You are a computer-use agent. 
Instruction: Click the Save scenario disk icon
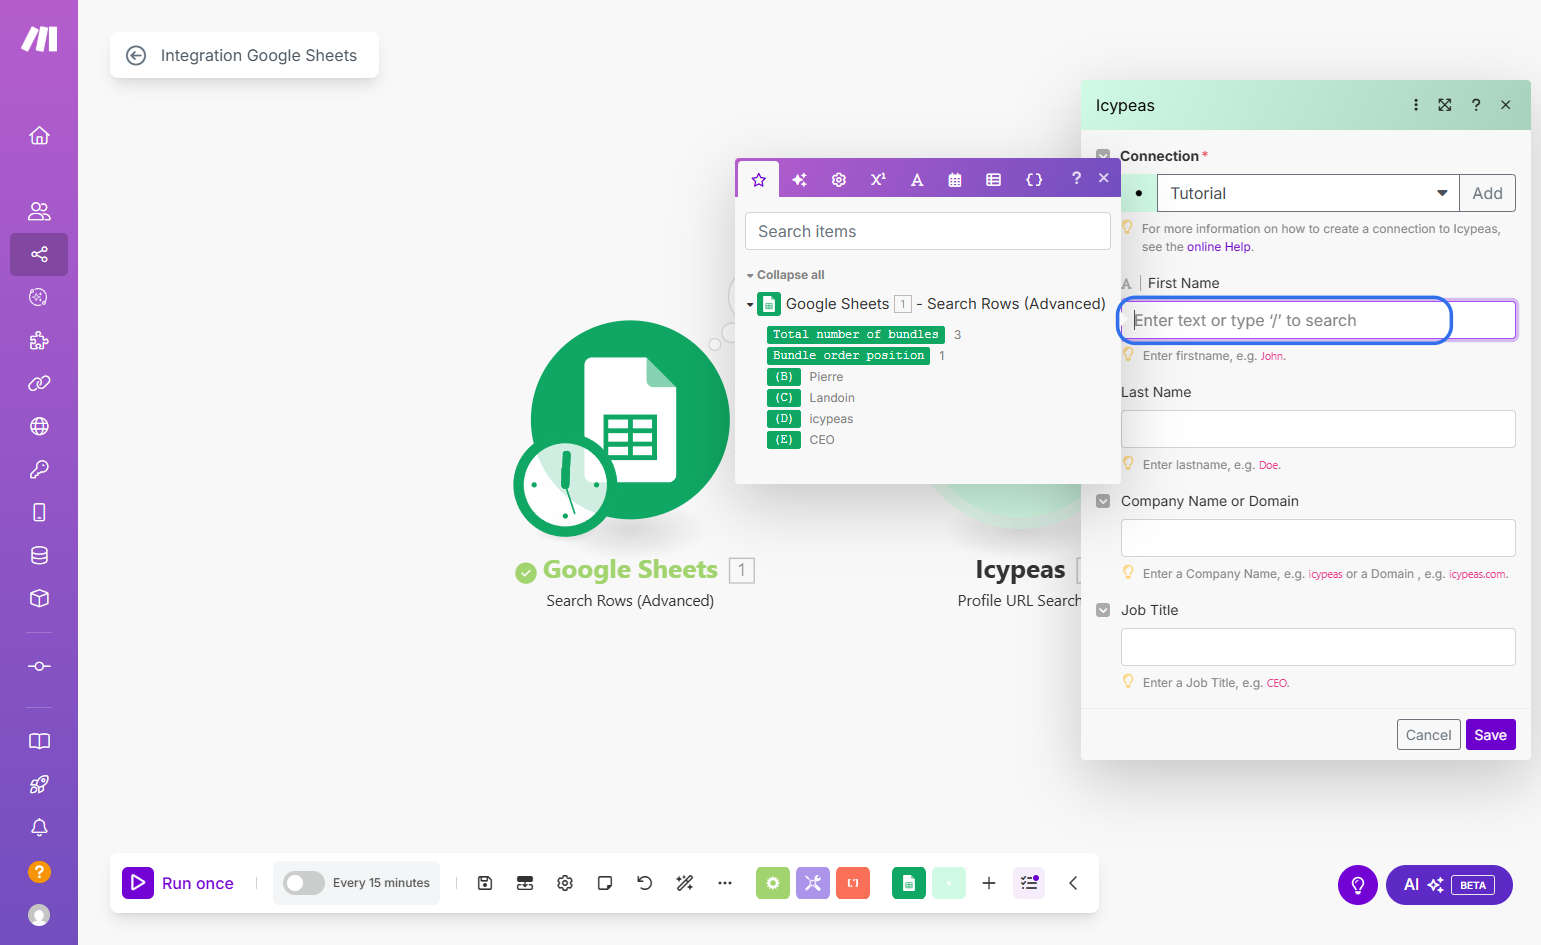pyautogui.click(x=485, y=883)
